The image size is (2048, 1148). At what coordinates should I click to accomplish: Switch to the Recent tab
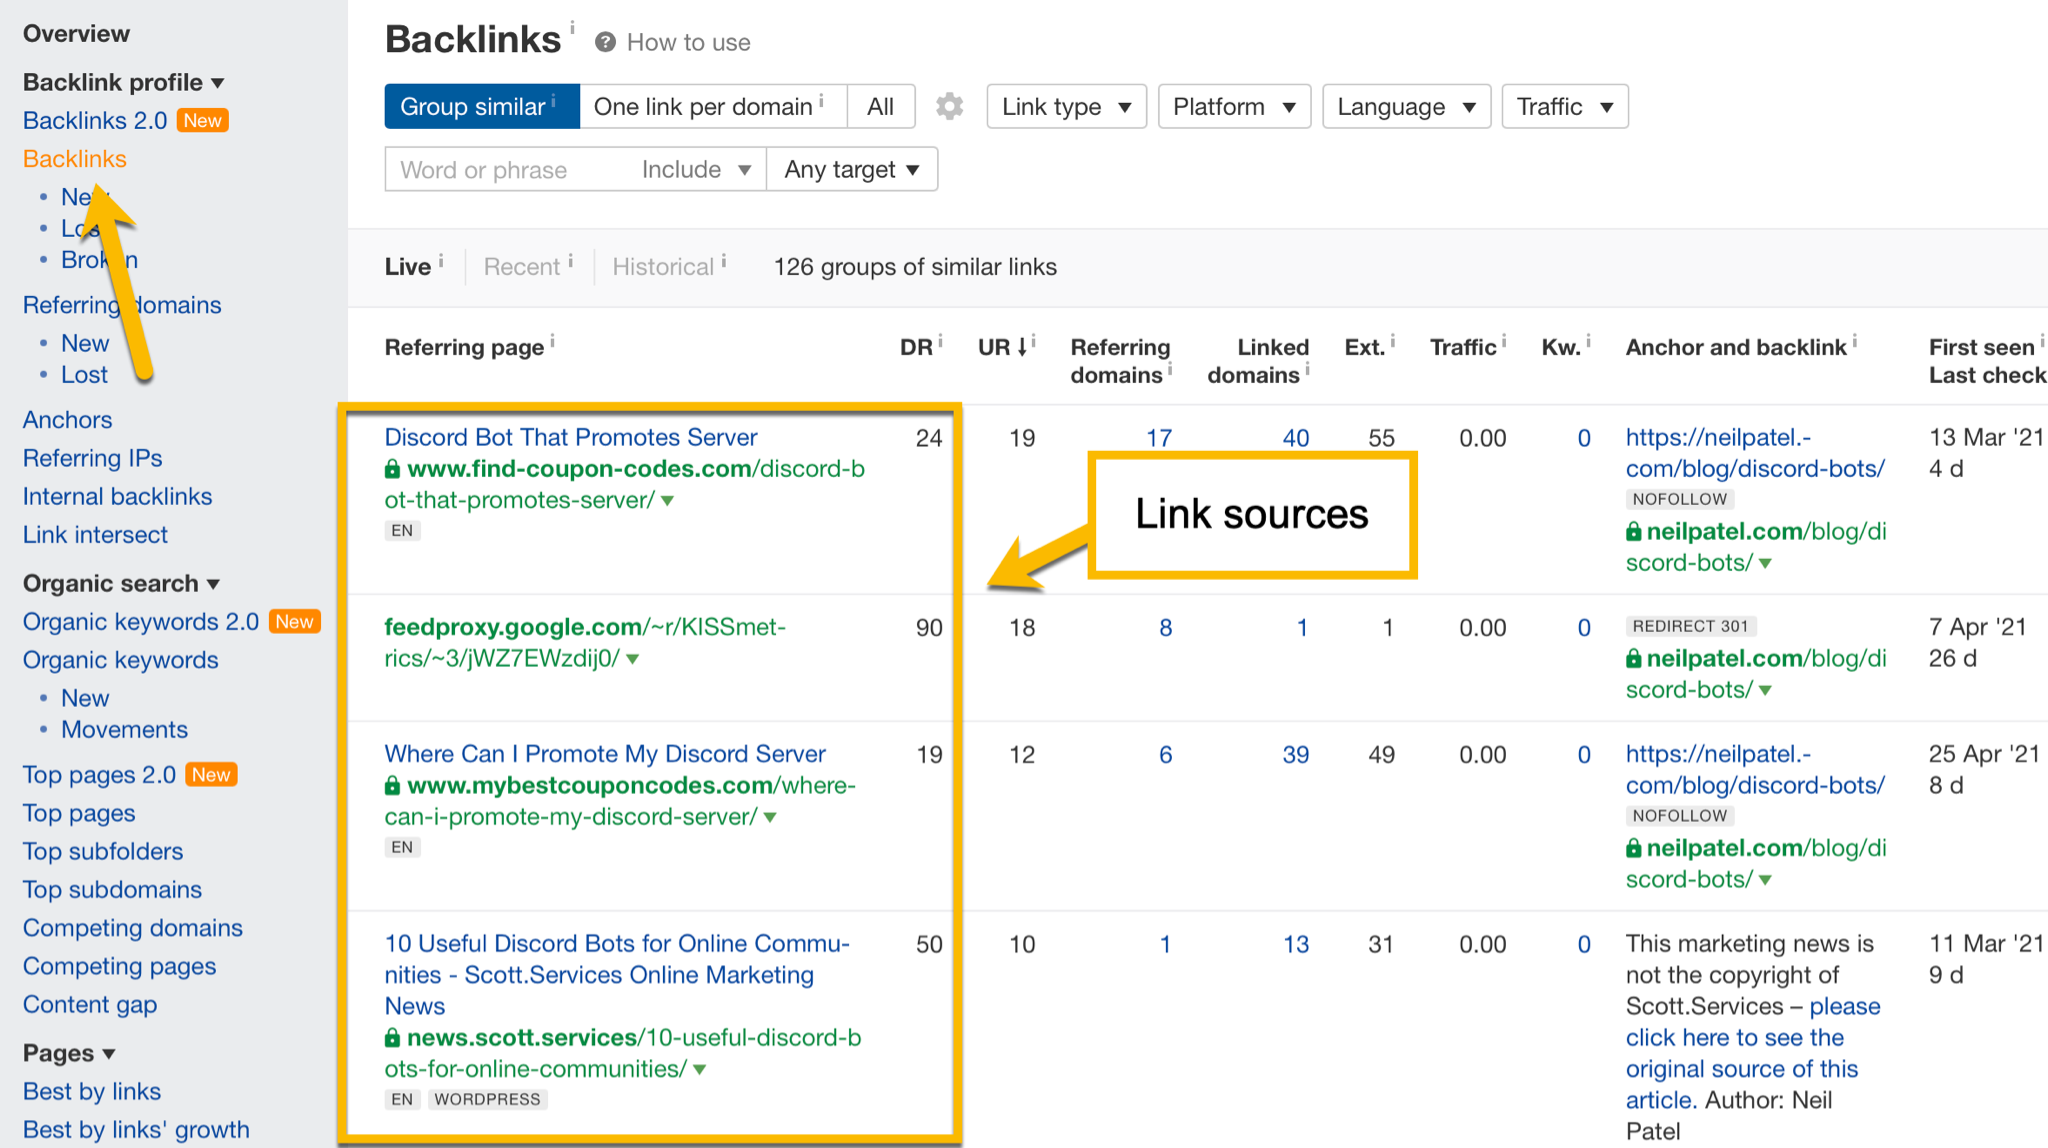(522, 267)
